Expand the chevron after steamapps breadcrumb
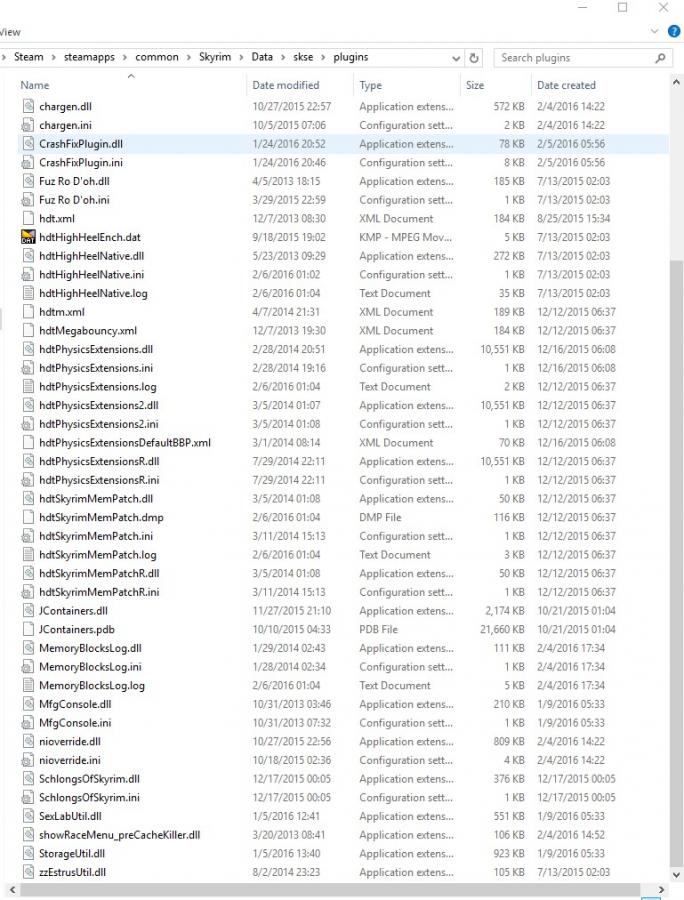The width and height of the screenshot is (684, 900). [x=125, y=57]
